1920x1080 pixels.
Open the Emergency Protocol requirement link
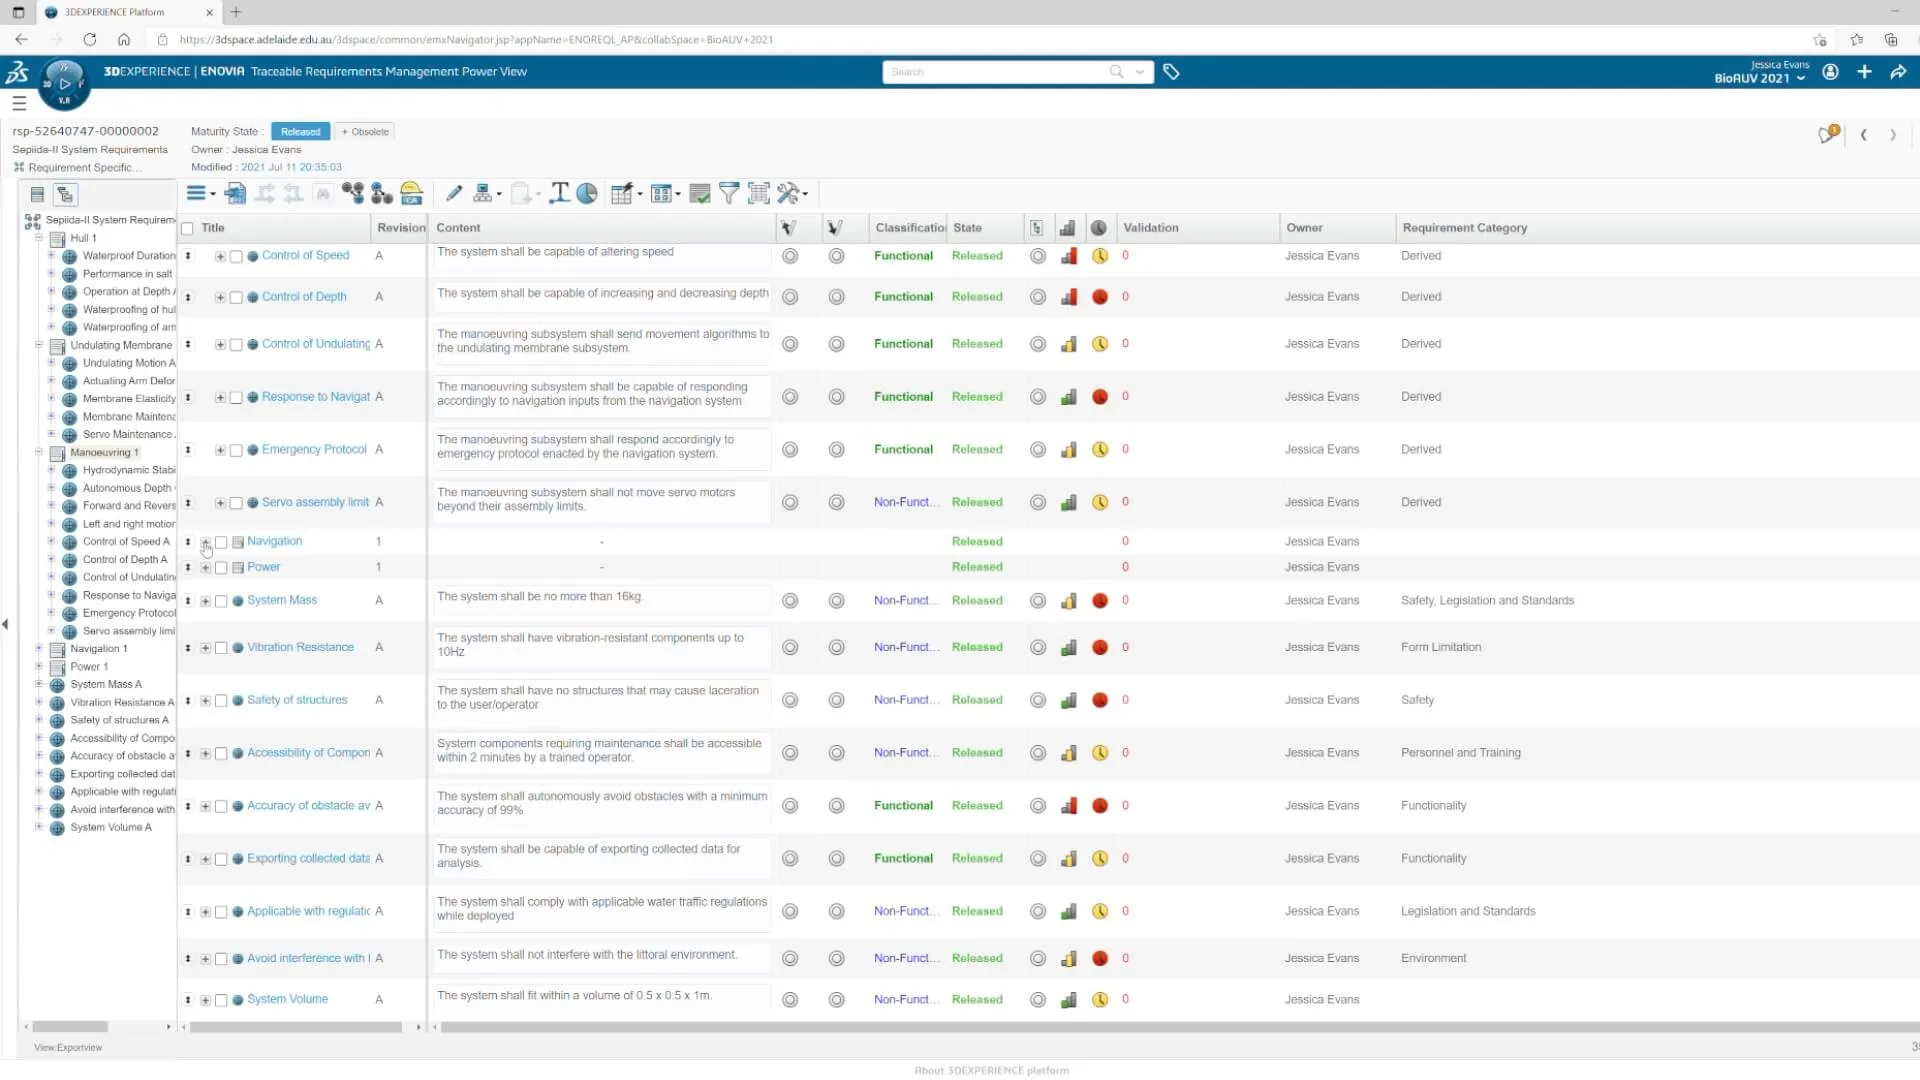pos(314,450)
